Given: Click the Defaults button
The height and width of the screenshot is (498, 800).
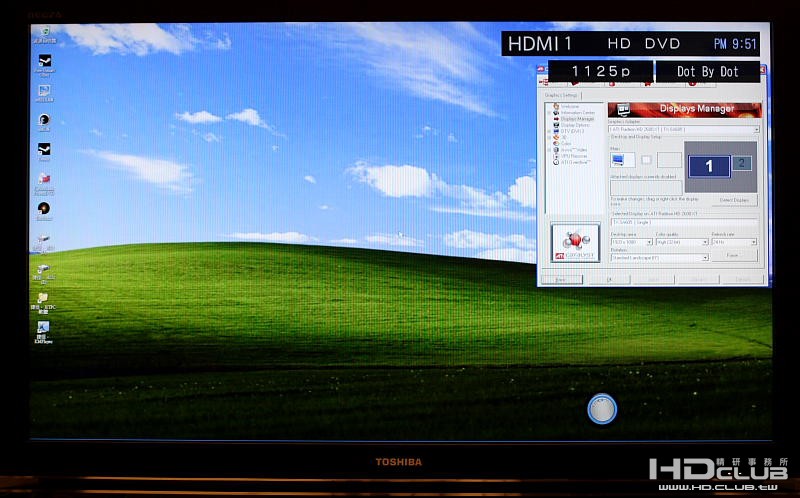Looking at the screenshot, I should point(743,280).
